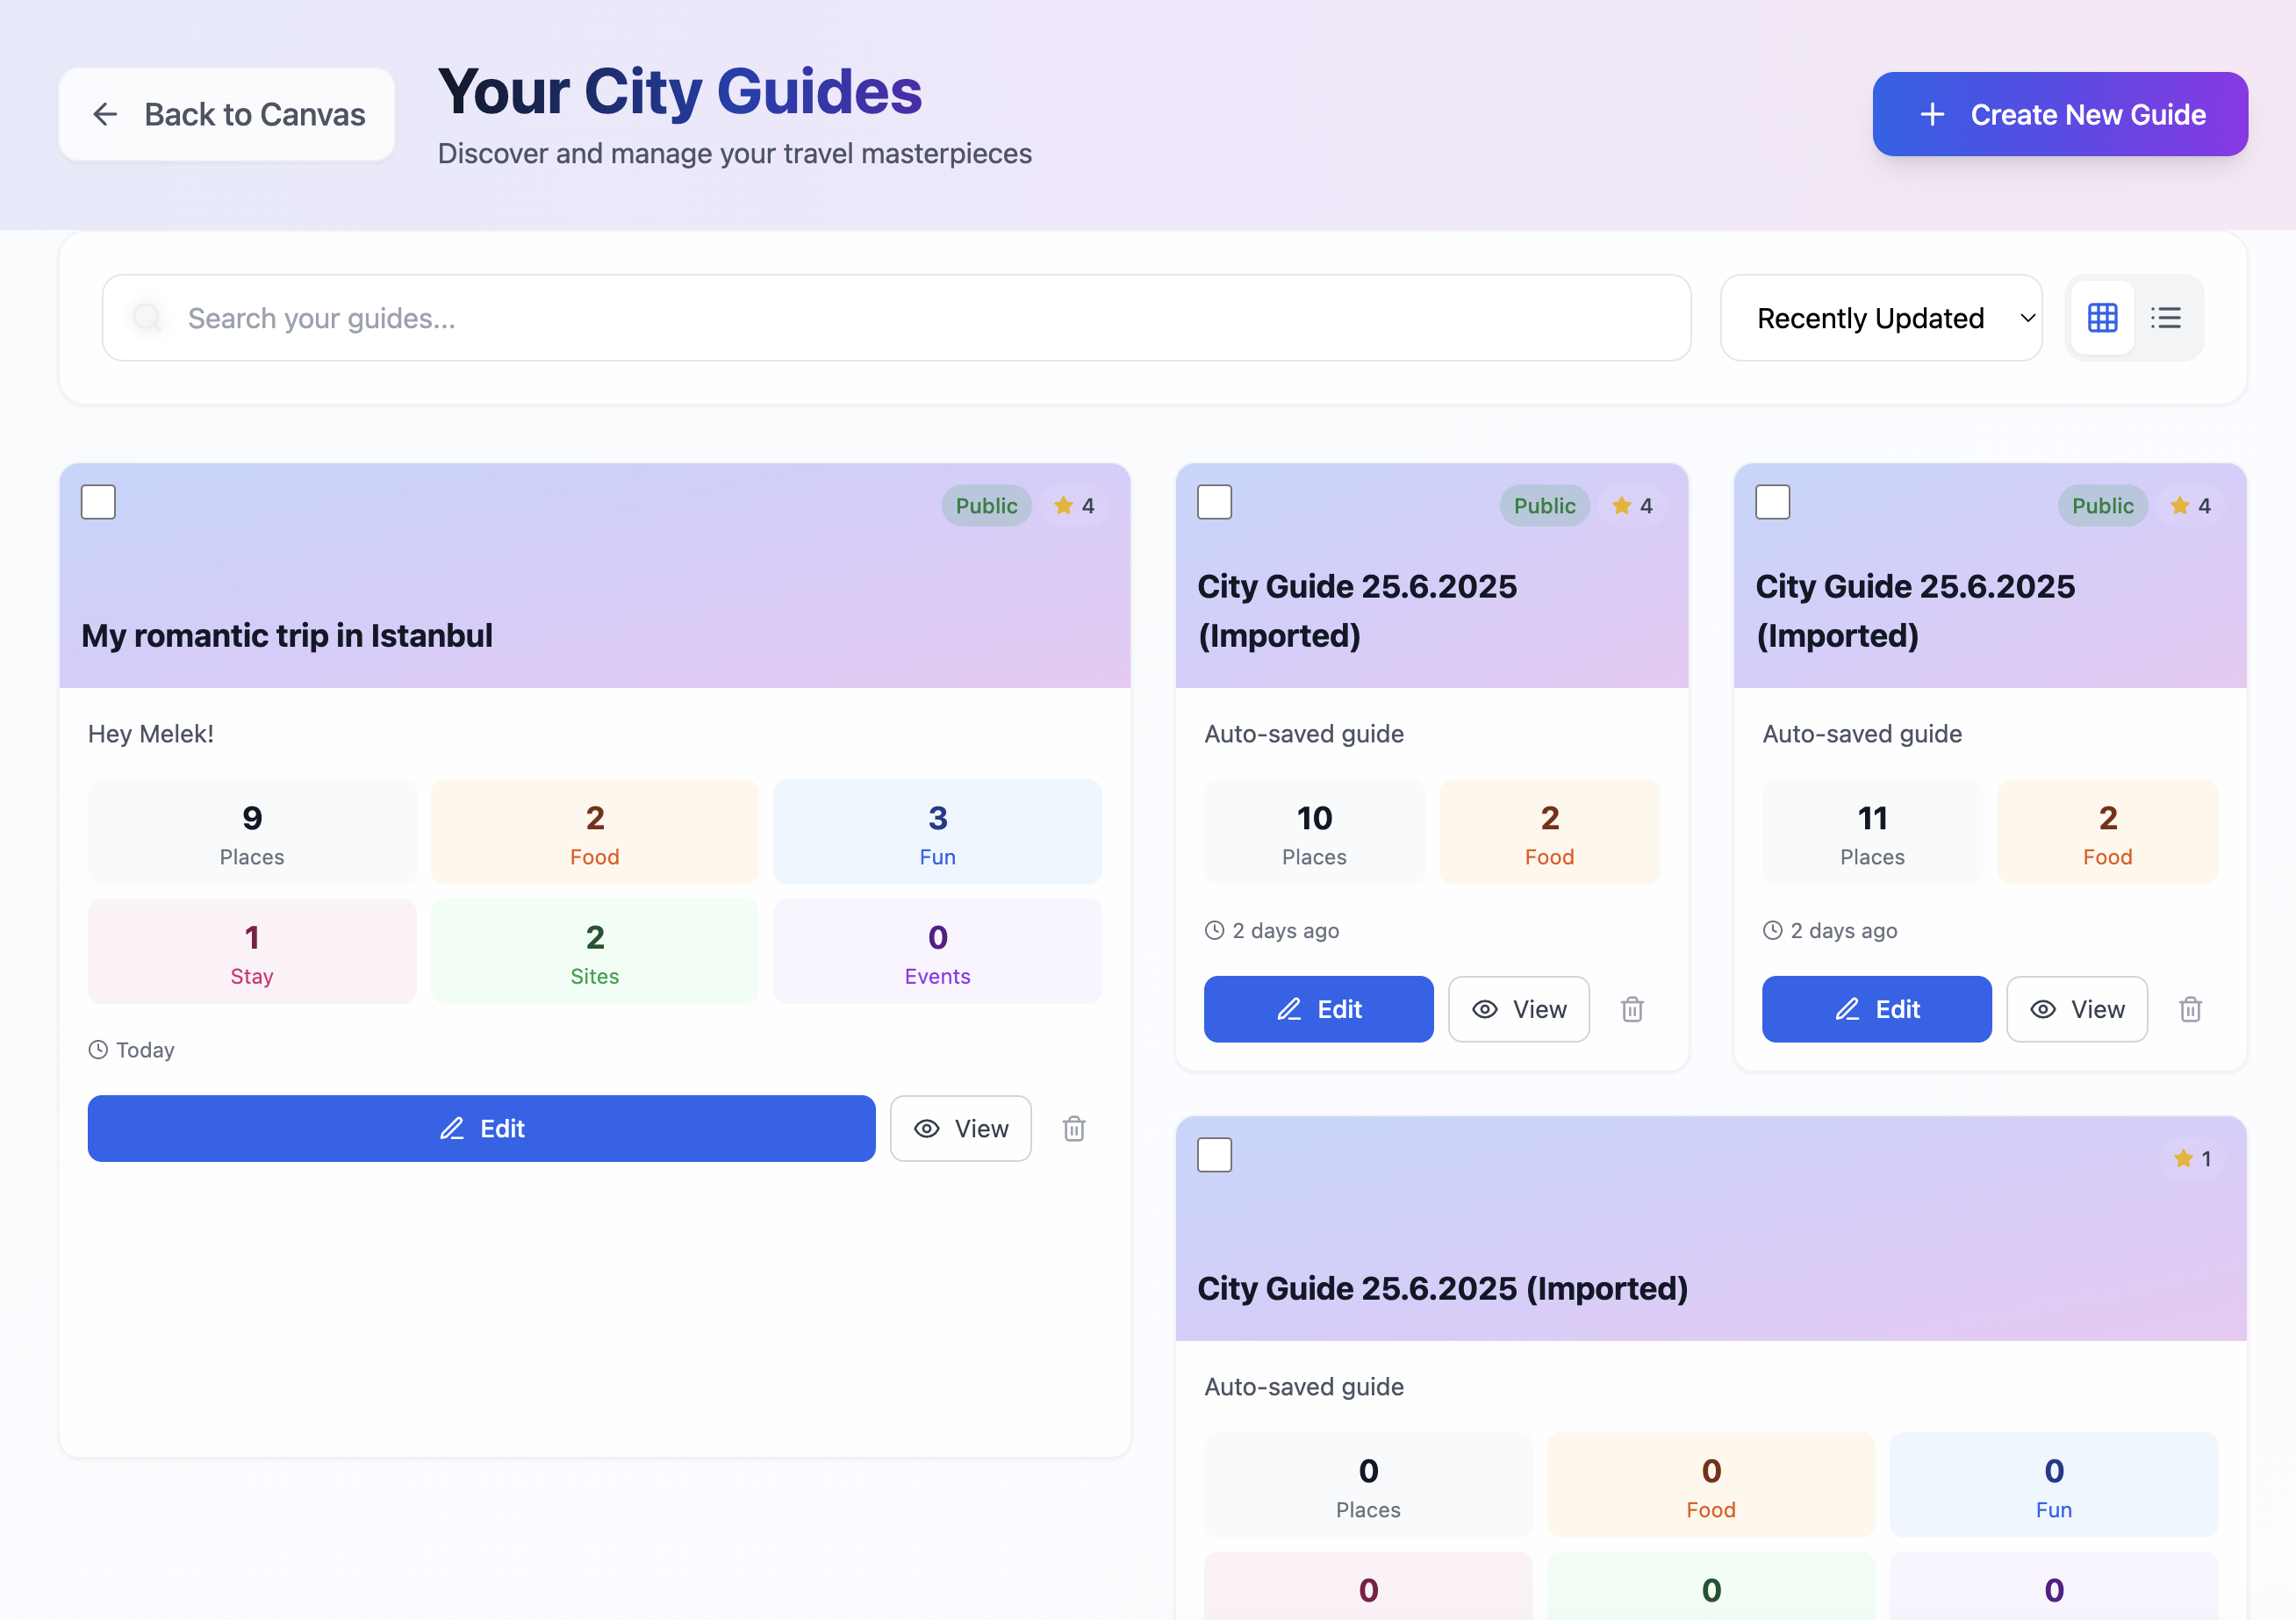View the guide with 10 Places
This screenshot has width=2296, height=1620.
(x=1518, y=1009)
